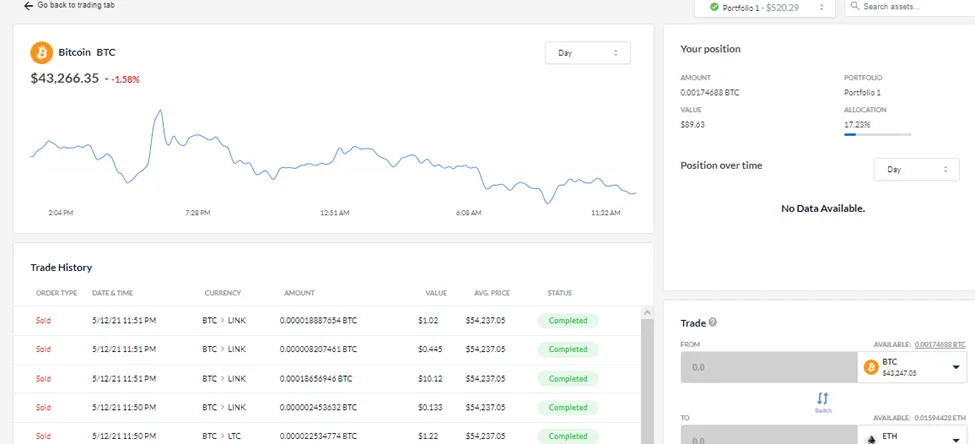Click the Trade History scroll up arrow

tap(647, 312)
